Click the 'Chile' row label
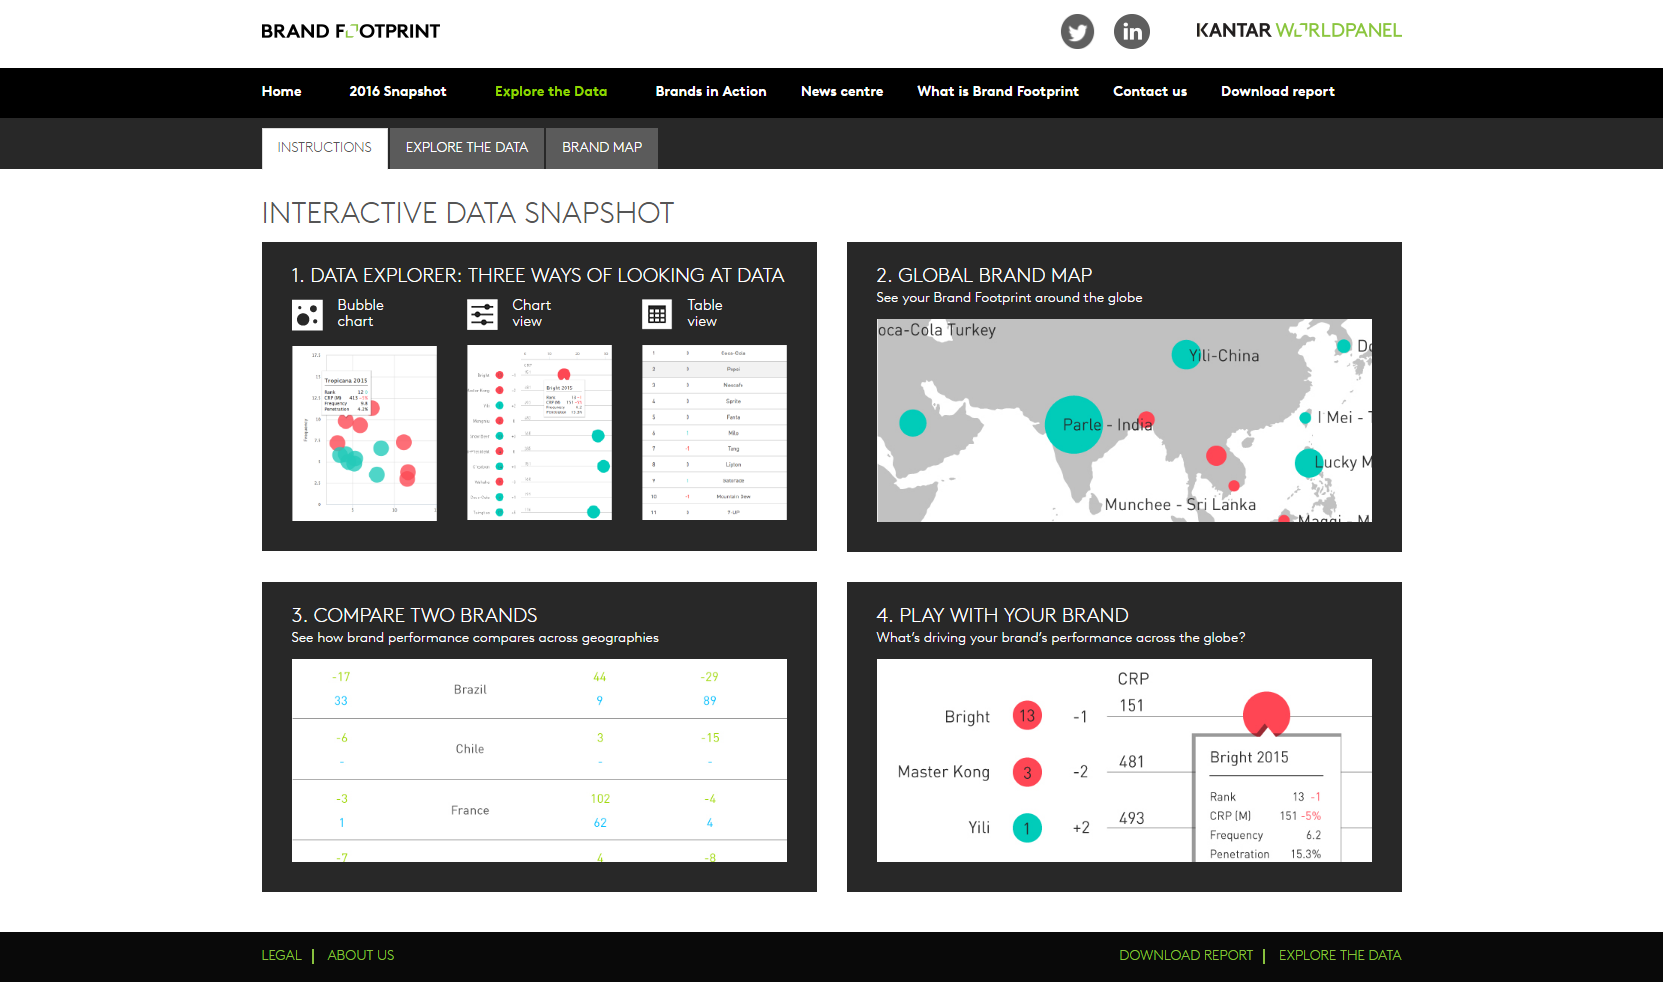 click(x=470, y=749)
